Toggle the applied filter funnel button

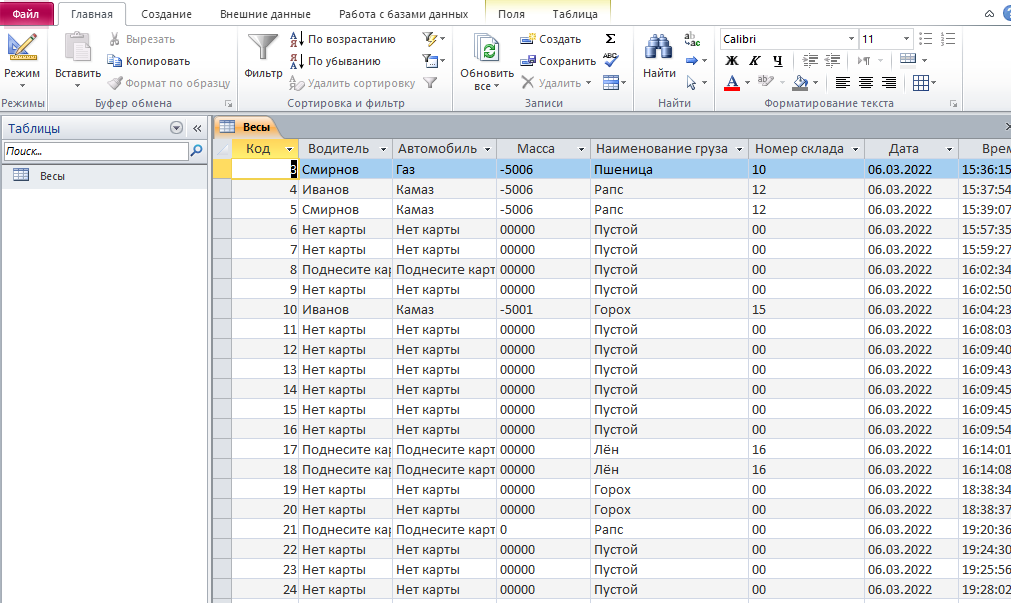pyautogui.click(x=430, y=83)
